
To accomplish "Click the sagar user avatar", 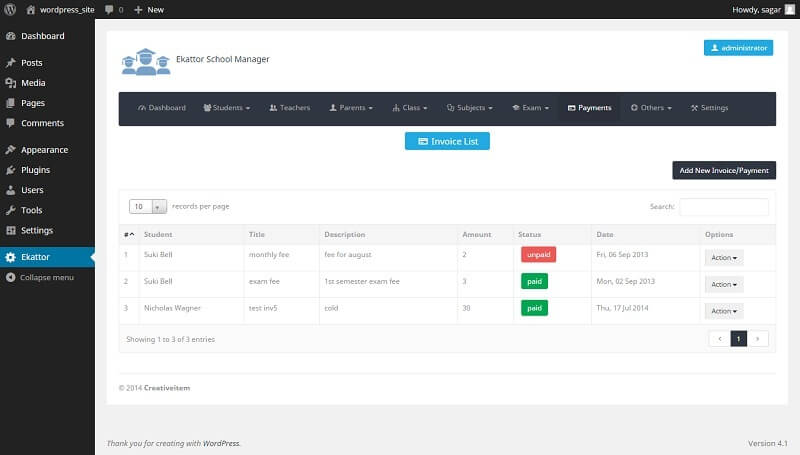I will click(x=790, y=9).
